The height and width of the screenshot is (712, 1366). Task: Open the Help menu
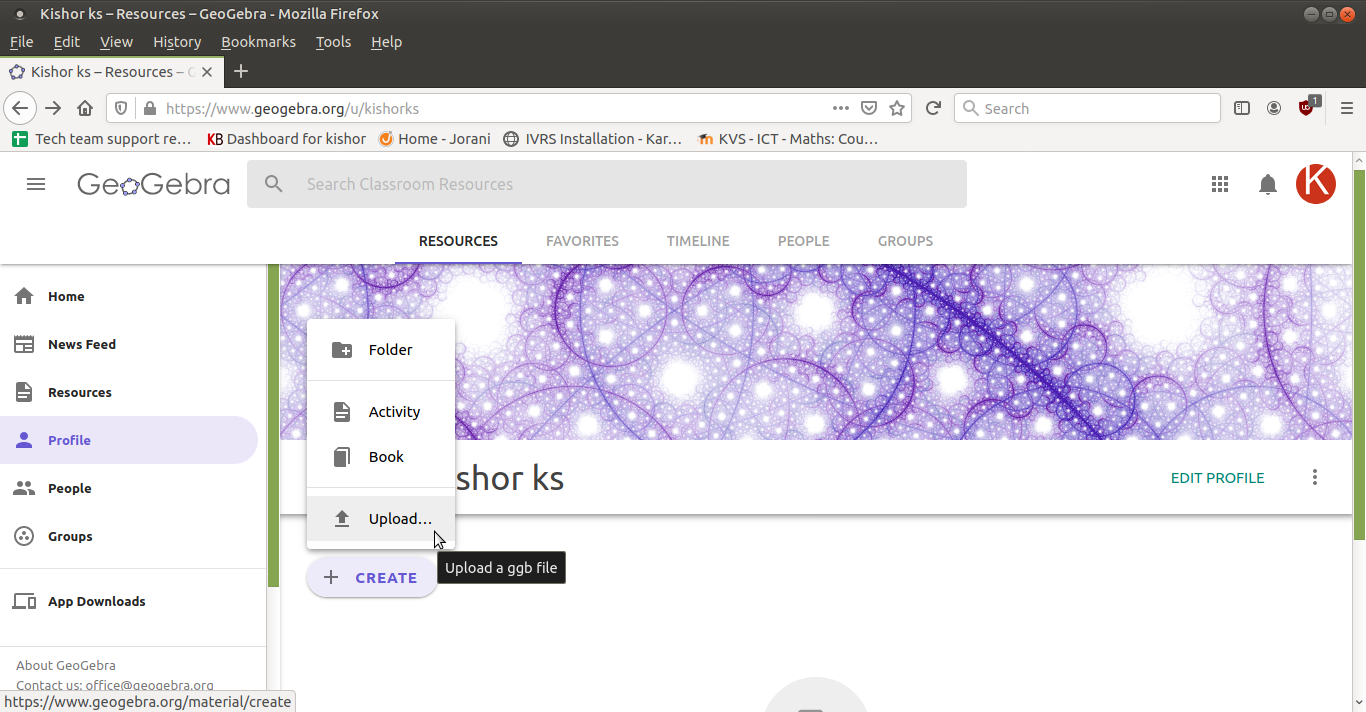[x=386, y=41]
